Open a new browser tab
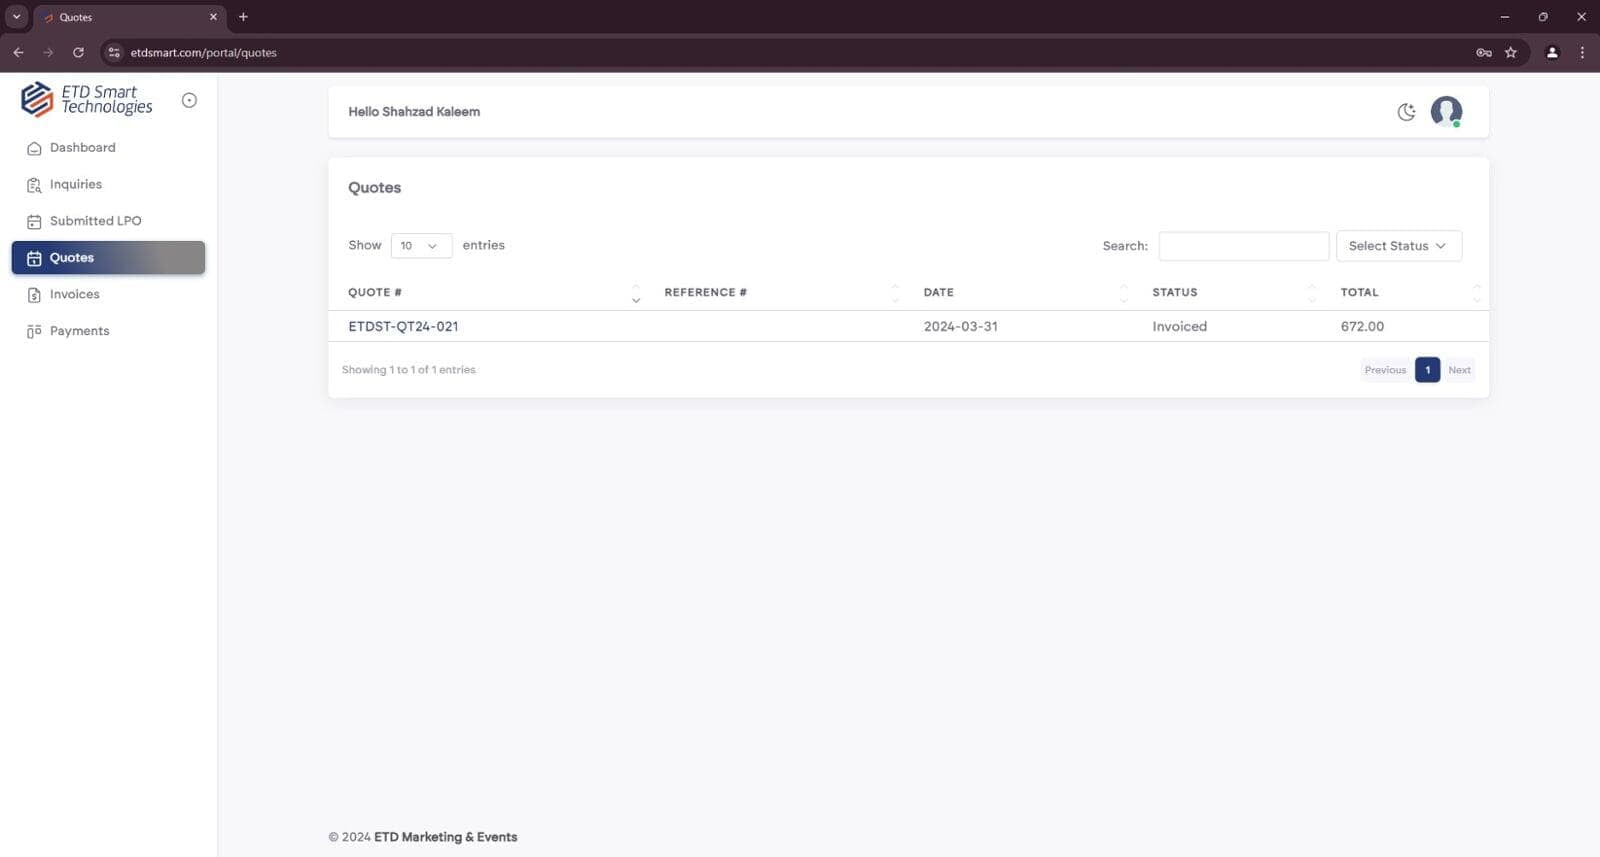The width and height of the screenshot is (1600, 857). pyautogui.click(x=243, y=17)
